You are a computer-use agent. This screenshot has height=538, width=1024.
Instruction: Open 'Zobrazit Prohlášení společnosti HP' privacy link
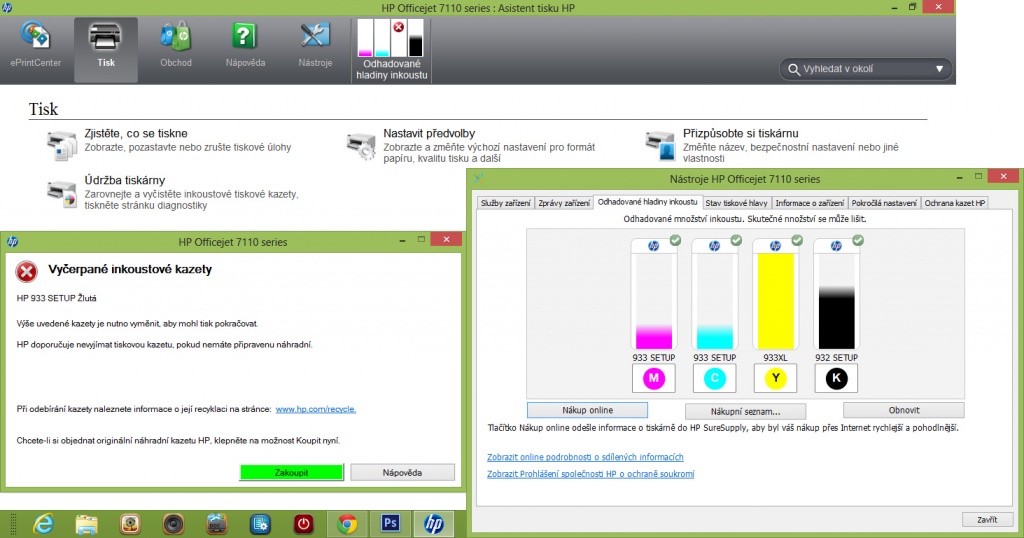[590, 474]
